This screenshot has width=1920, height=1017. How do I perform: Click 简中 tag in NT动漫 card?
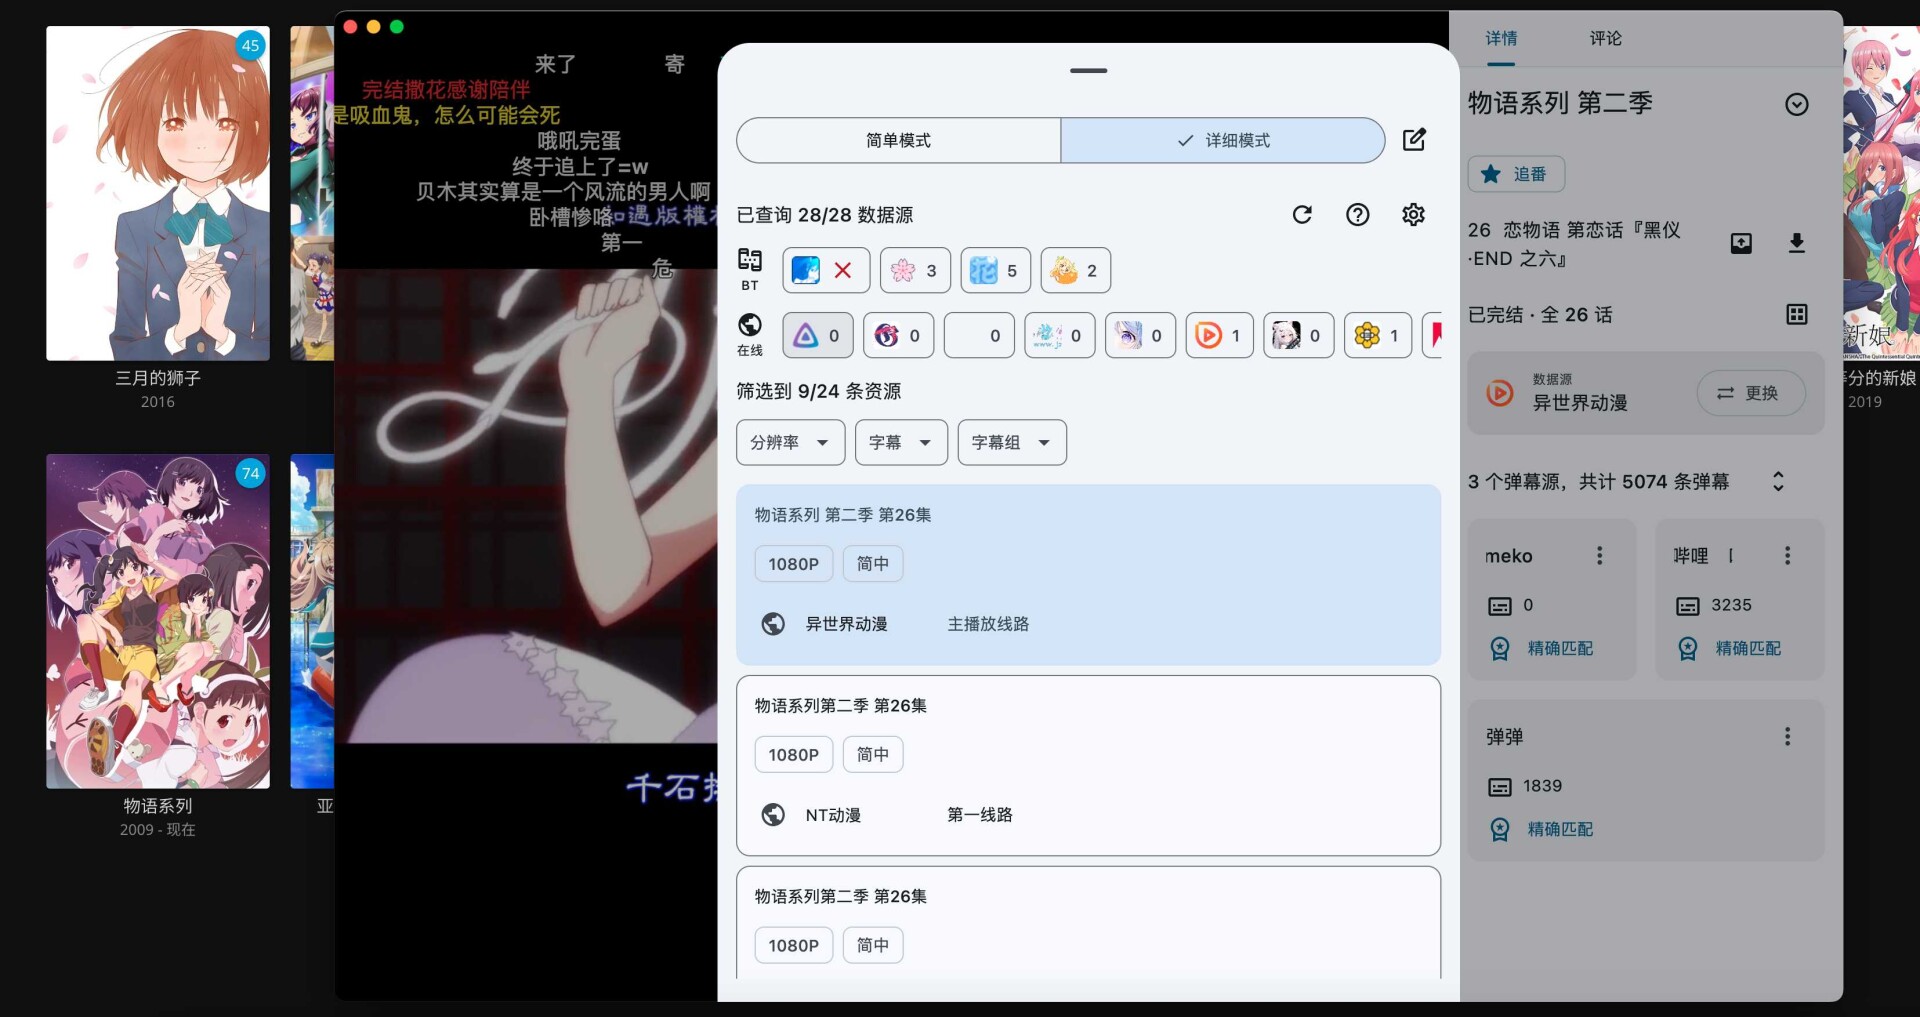point(873,754)
